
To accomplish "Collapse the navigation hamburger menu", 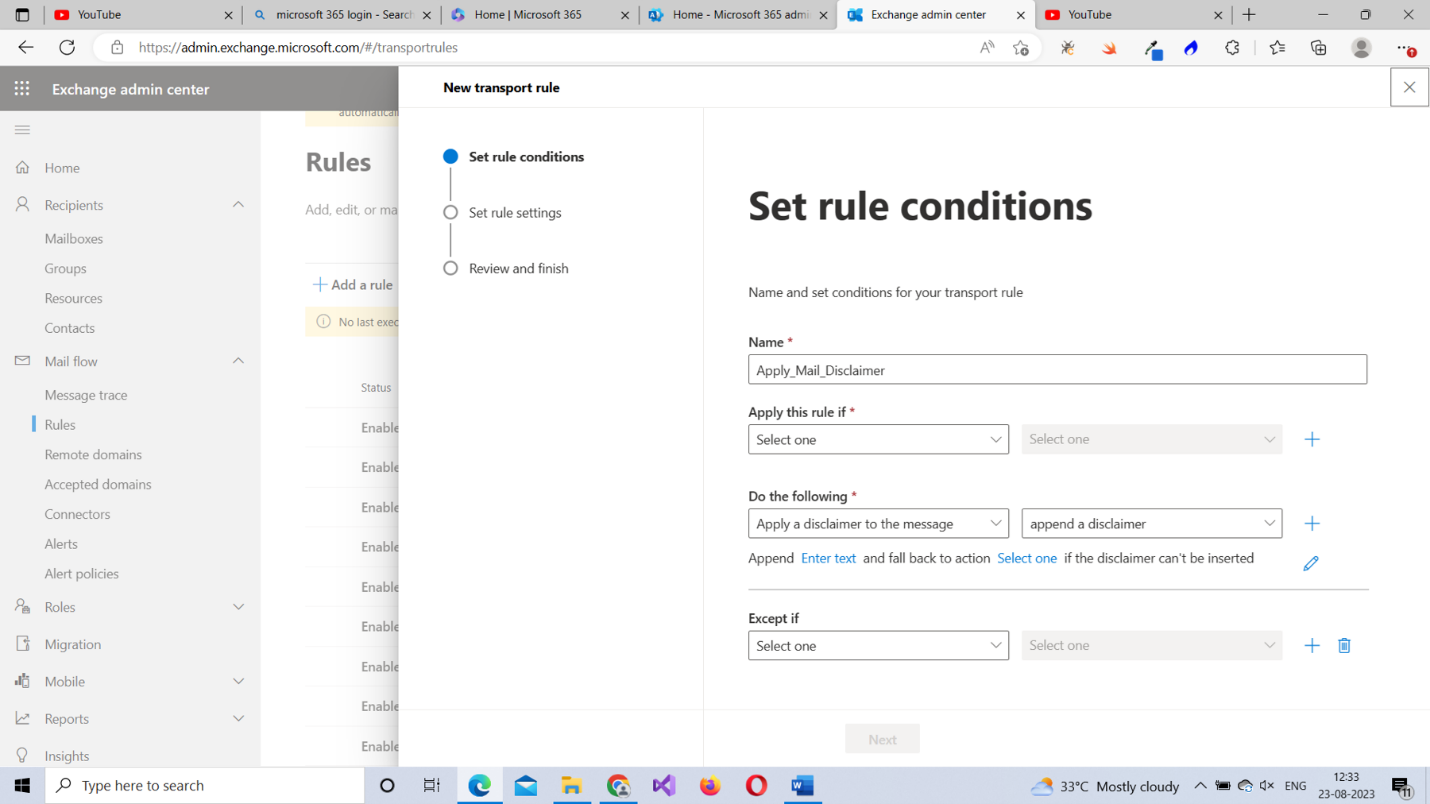I will click(22, 130).
